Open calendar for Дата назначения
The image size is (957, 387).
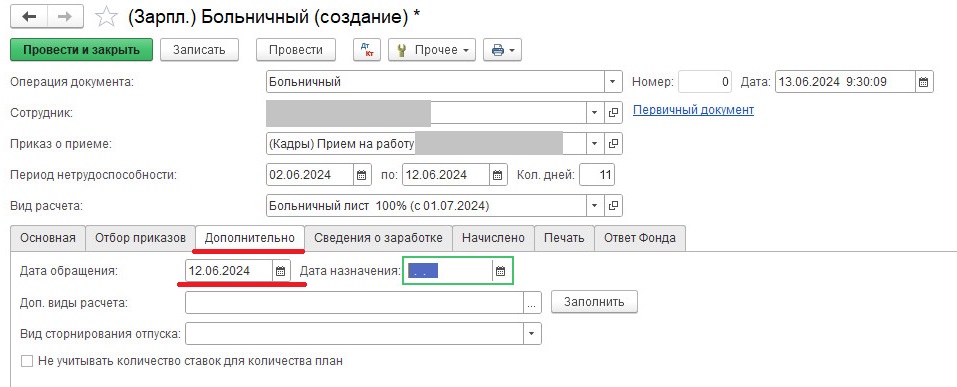500,272
